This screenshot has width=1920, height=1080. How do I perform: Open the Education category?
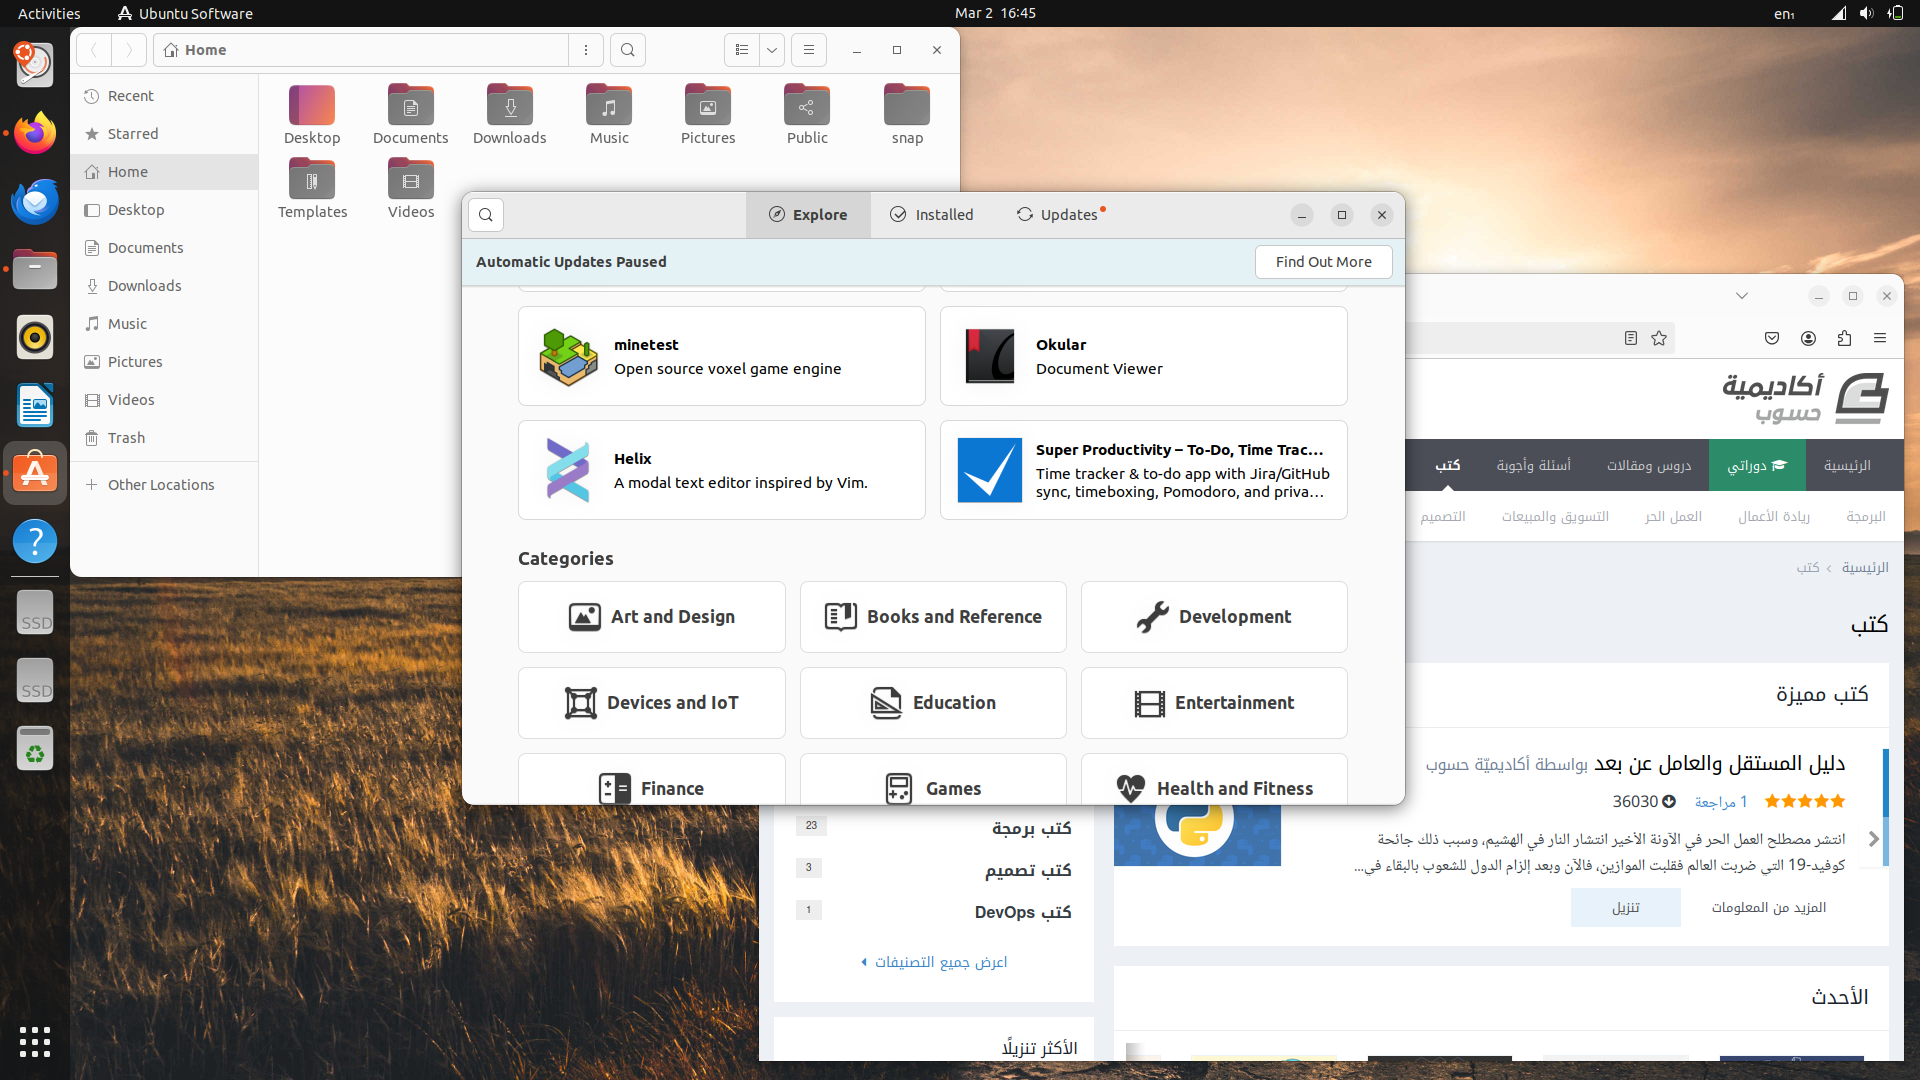coord(933,703)
